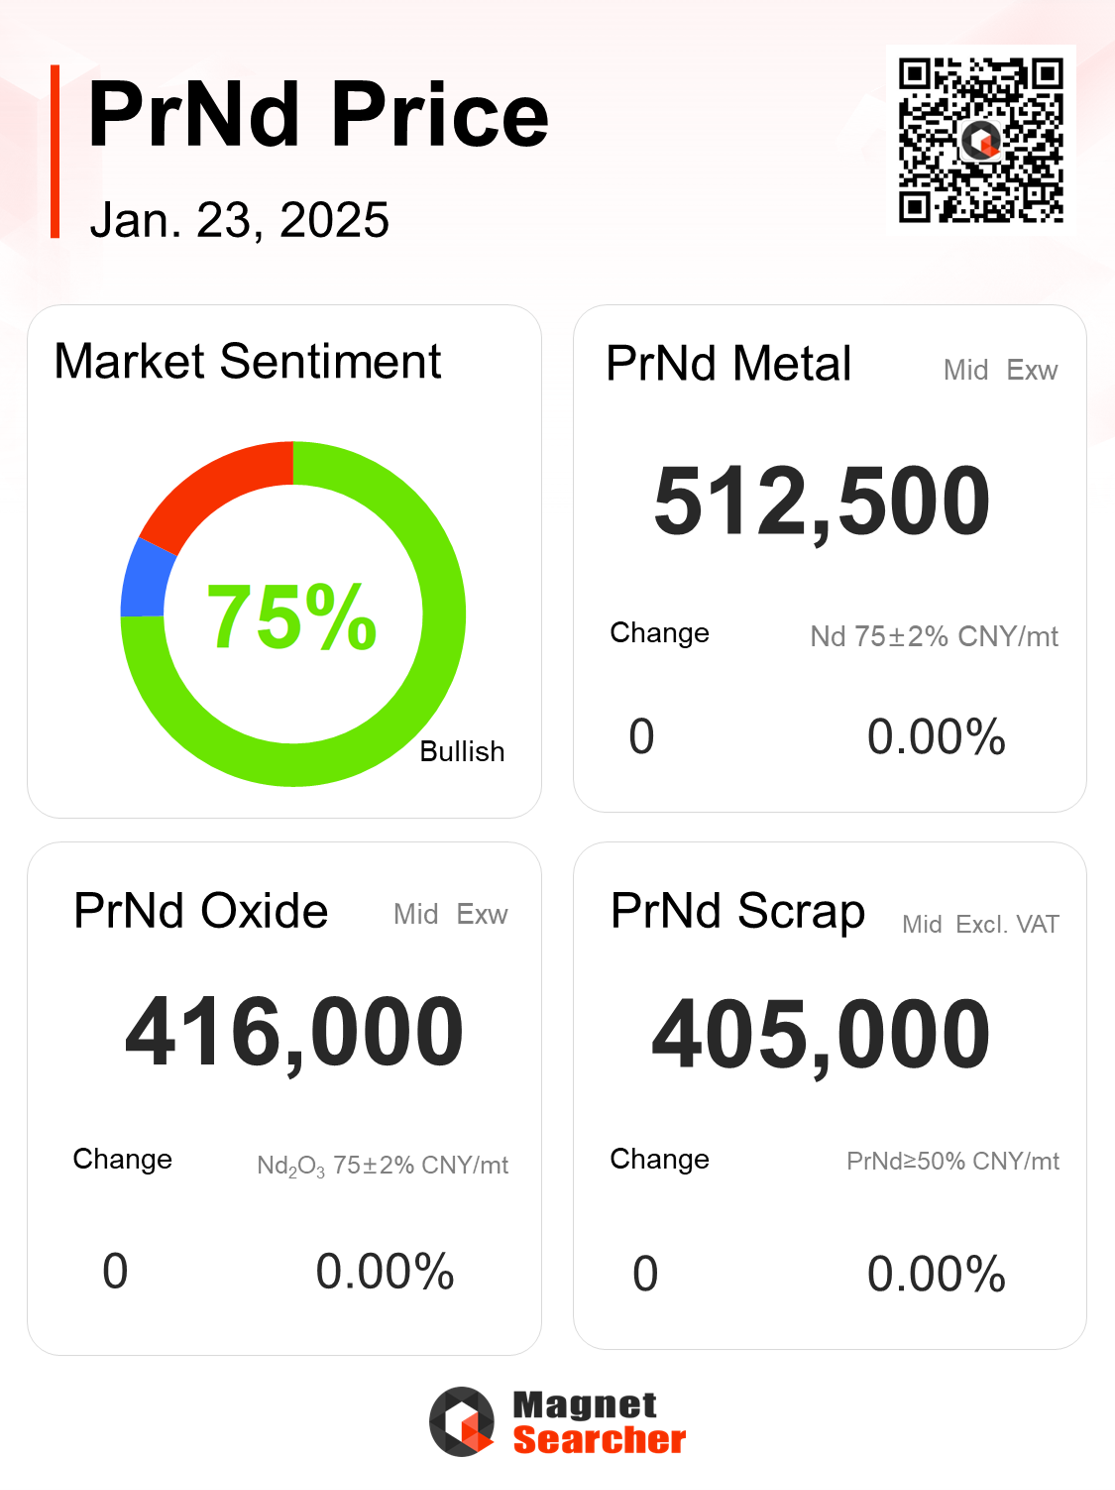Click PrNd≥50% CNY/mt spec text

pos(953,1161)
